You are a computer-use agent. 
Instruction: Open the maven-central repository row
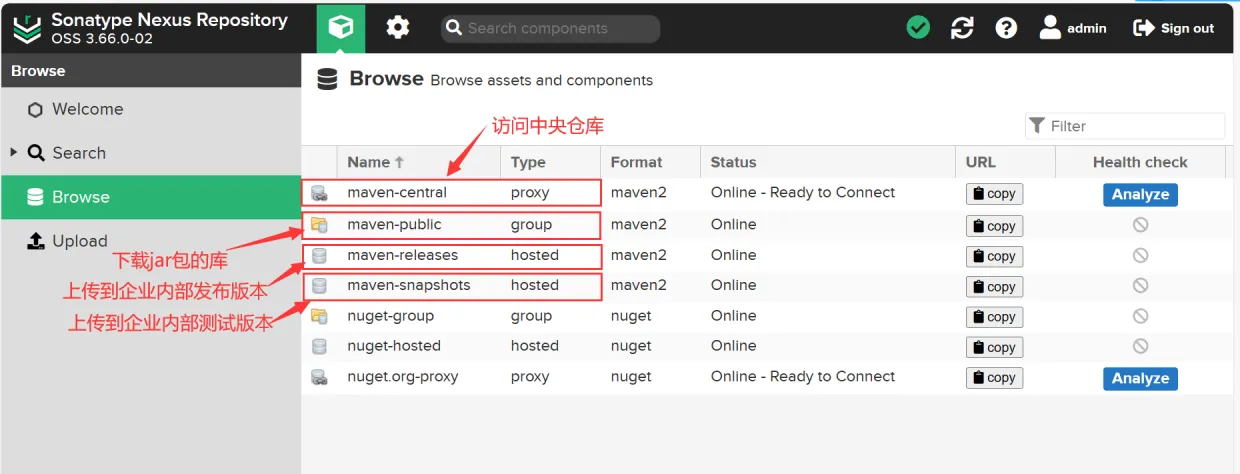pos(766,193)
